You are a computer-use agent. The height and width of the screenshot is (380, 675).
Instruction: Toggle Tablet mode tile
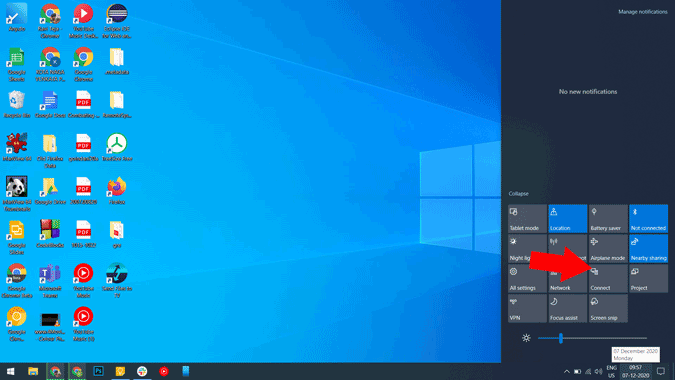click(x=527, y=219)
